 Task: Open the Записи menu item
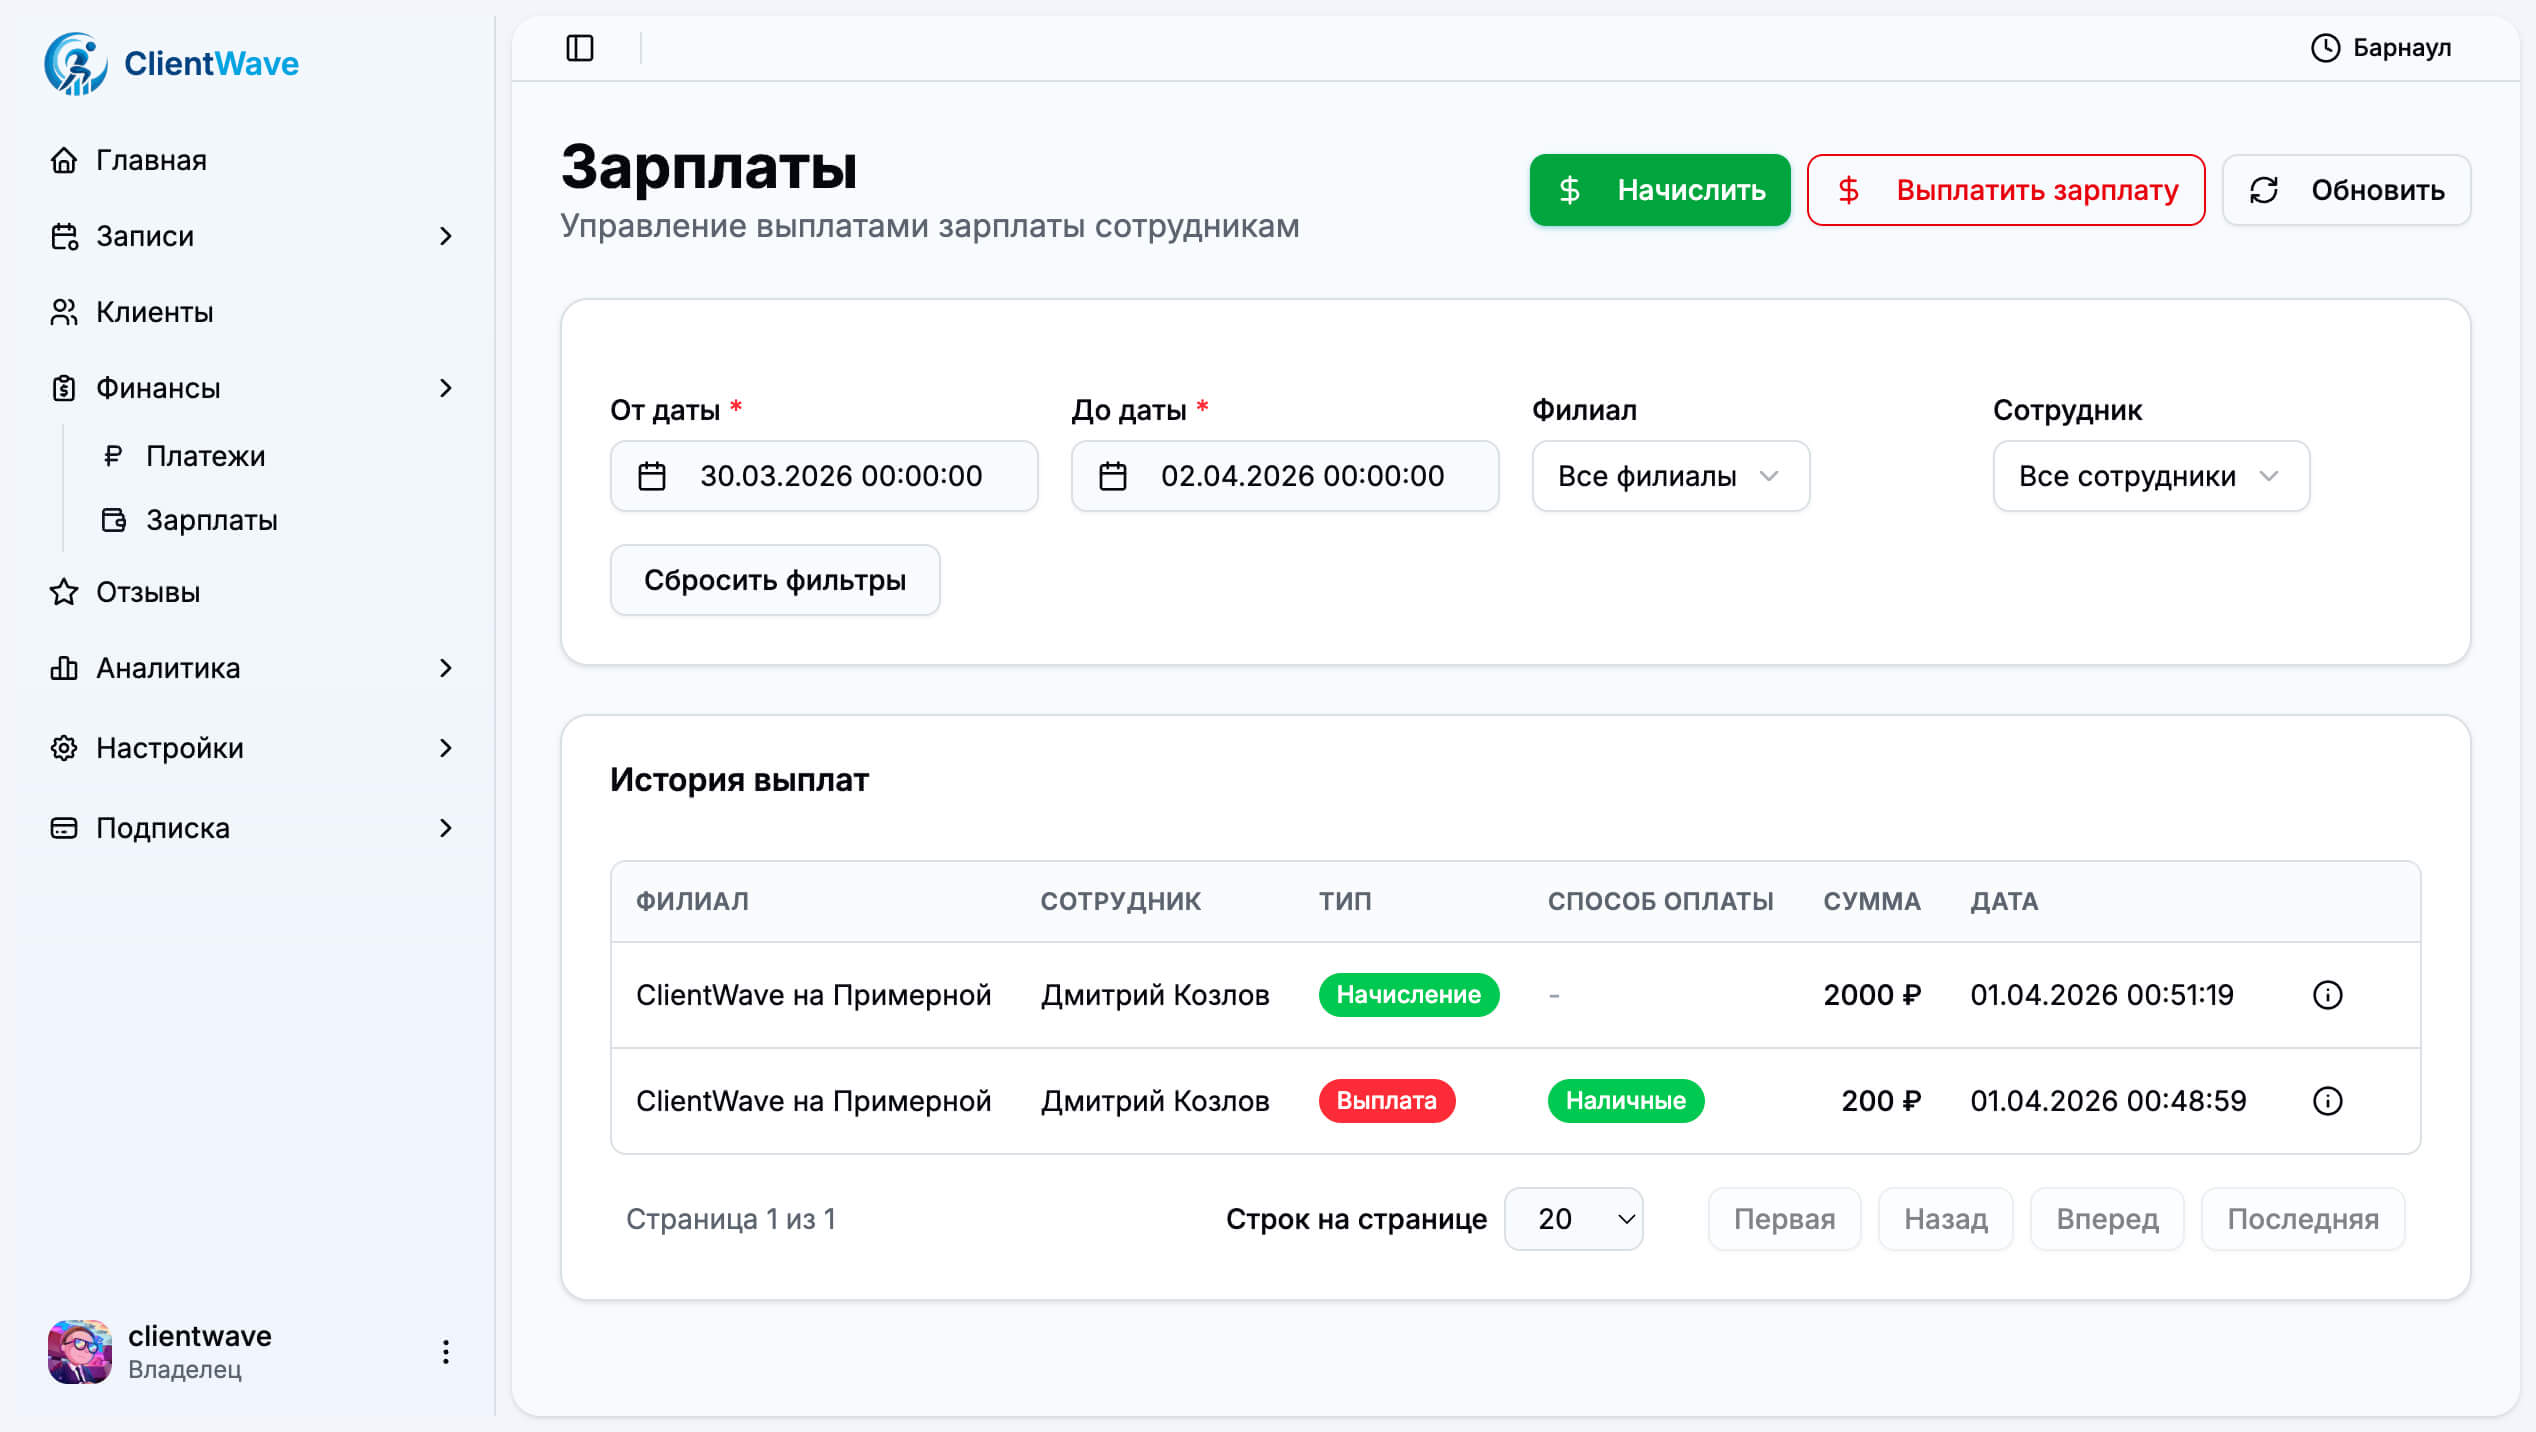[x=144, y=236]
